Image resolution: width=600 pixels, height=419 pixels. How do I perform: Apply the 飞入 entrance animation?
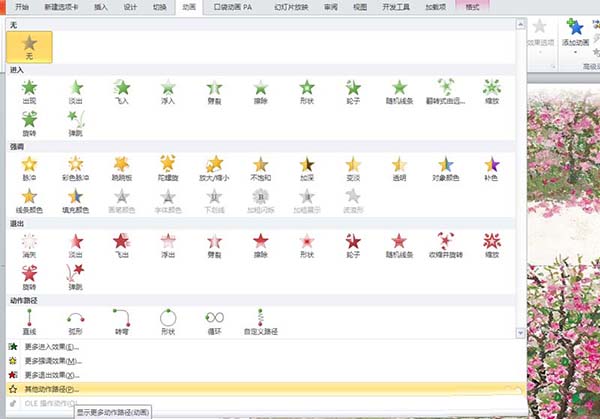(x=122, y=92)
